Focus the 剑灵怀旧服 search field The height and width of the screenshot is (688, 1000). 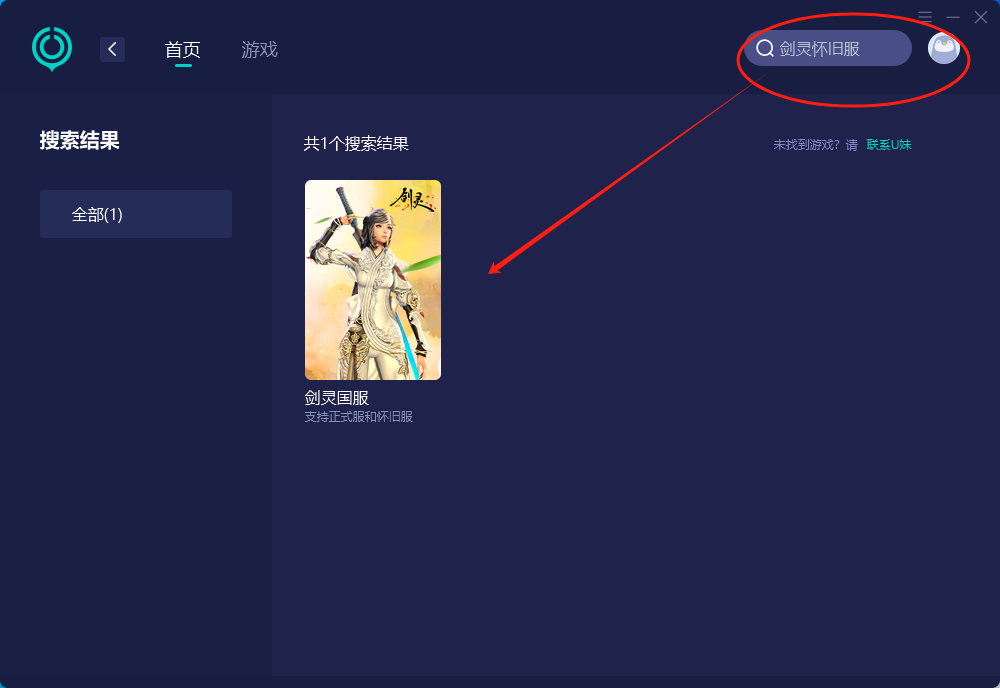[x=828, y=48]
